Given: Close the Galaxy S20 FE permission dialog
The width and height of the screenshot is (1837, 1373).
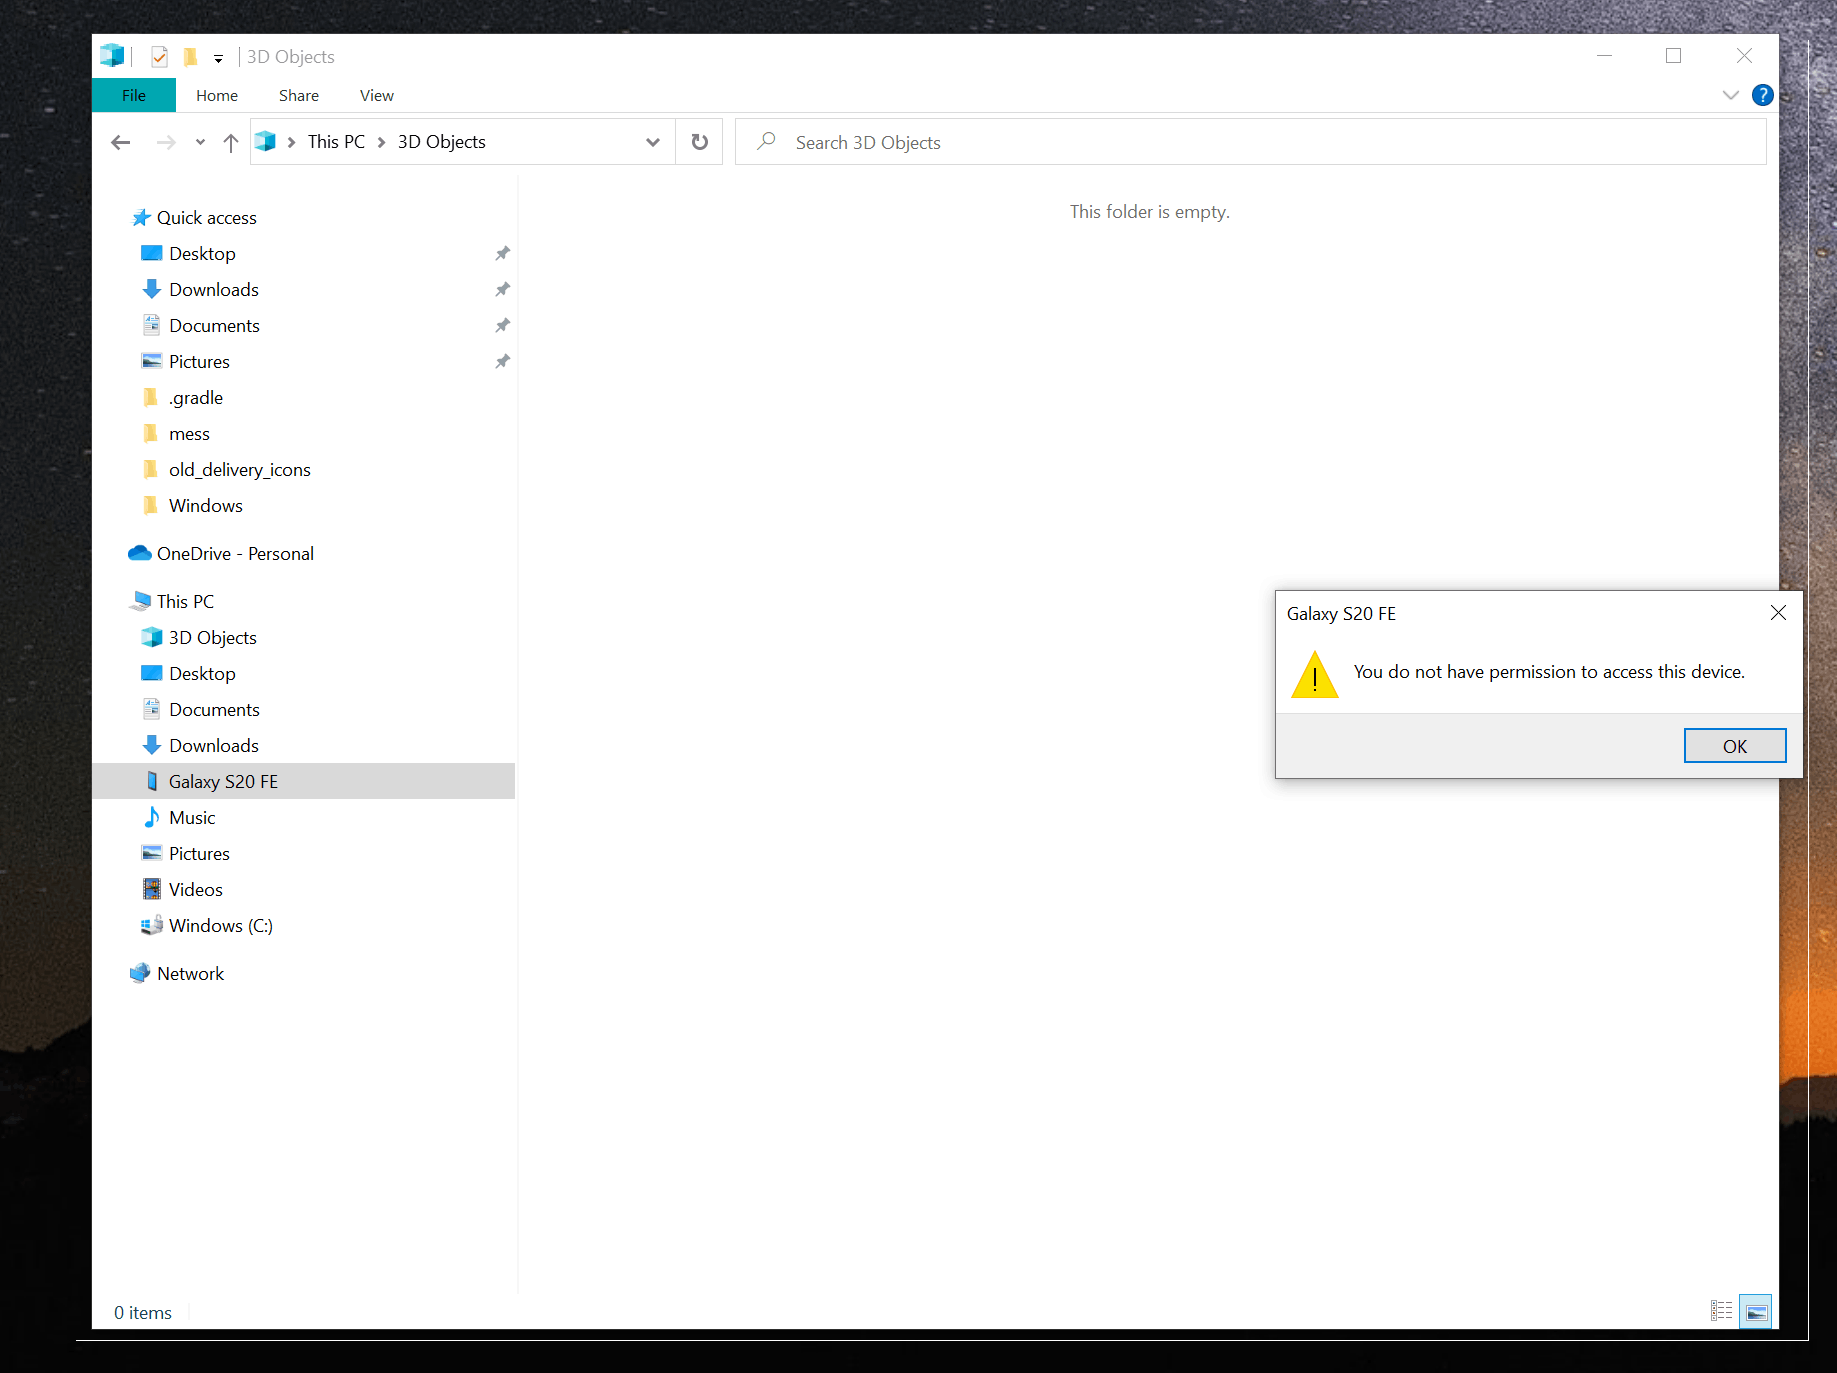Looking at the screenshot, I should (1777, 613).
